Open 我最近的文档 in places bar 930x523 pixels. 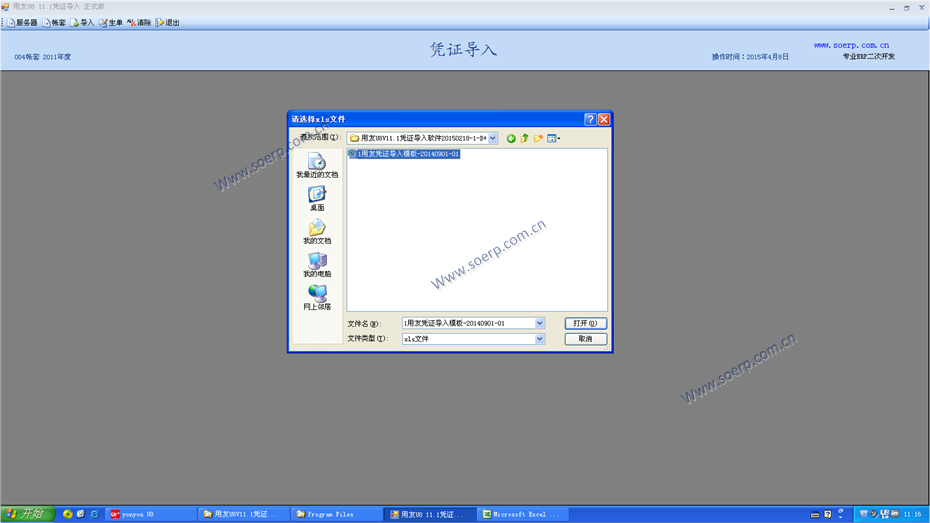pos(317,166)
